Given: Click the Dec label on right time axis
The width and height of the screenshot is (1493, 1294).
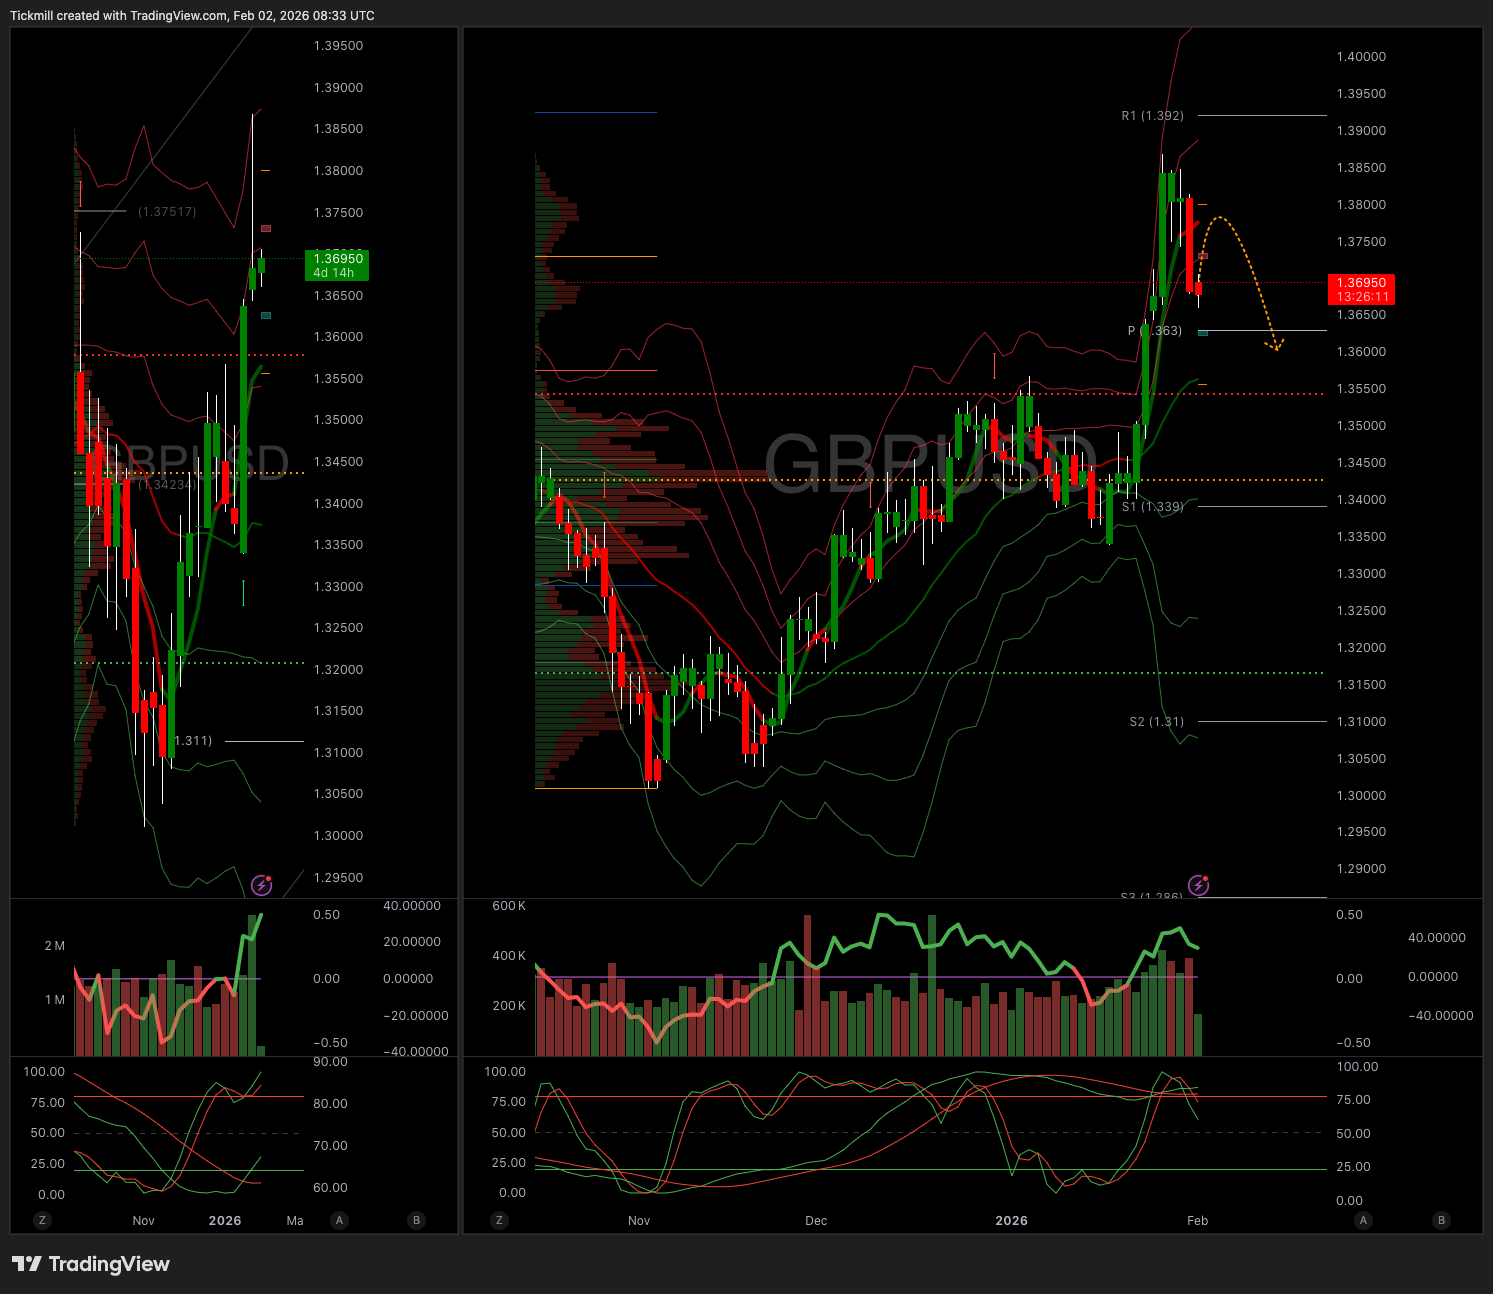Looking at the screenshot, I should [x=816, y=1221].
